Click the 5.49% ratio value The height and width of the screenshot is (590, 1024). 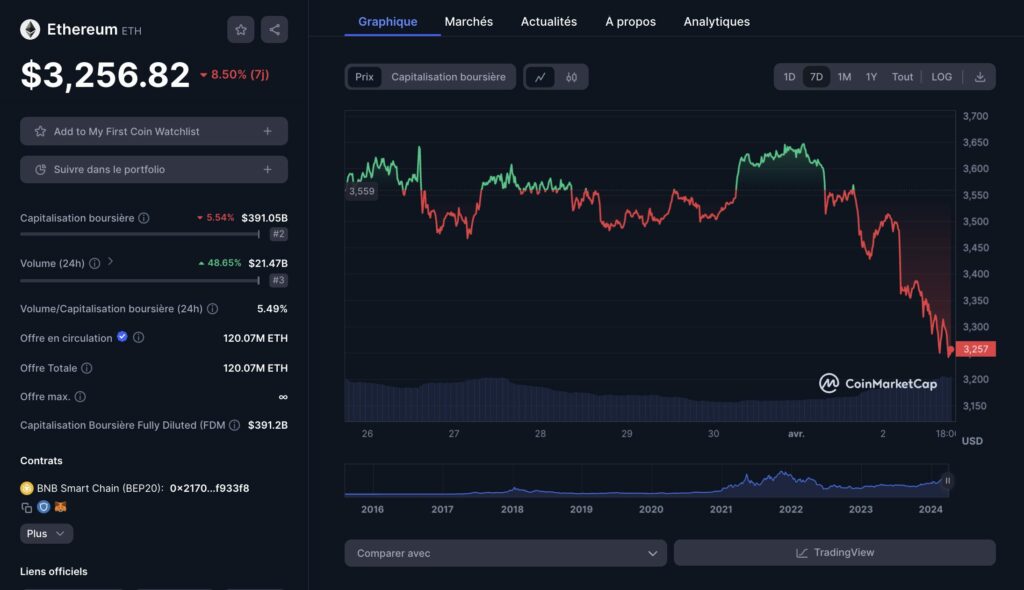(272, 308)
